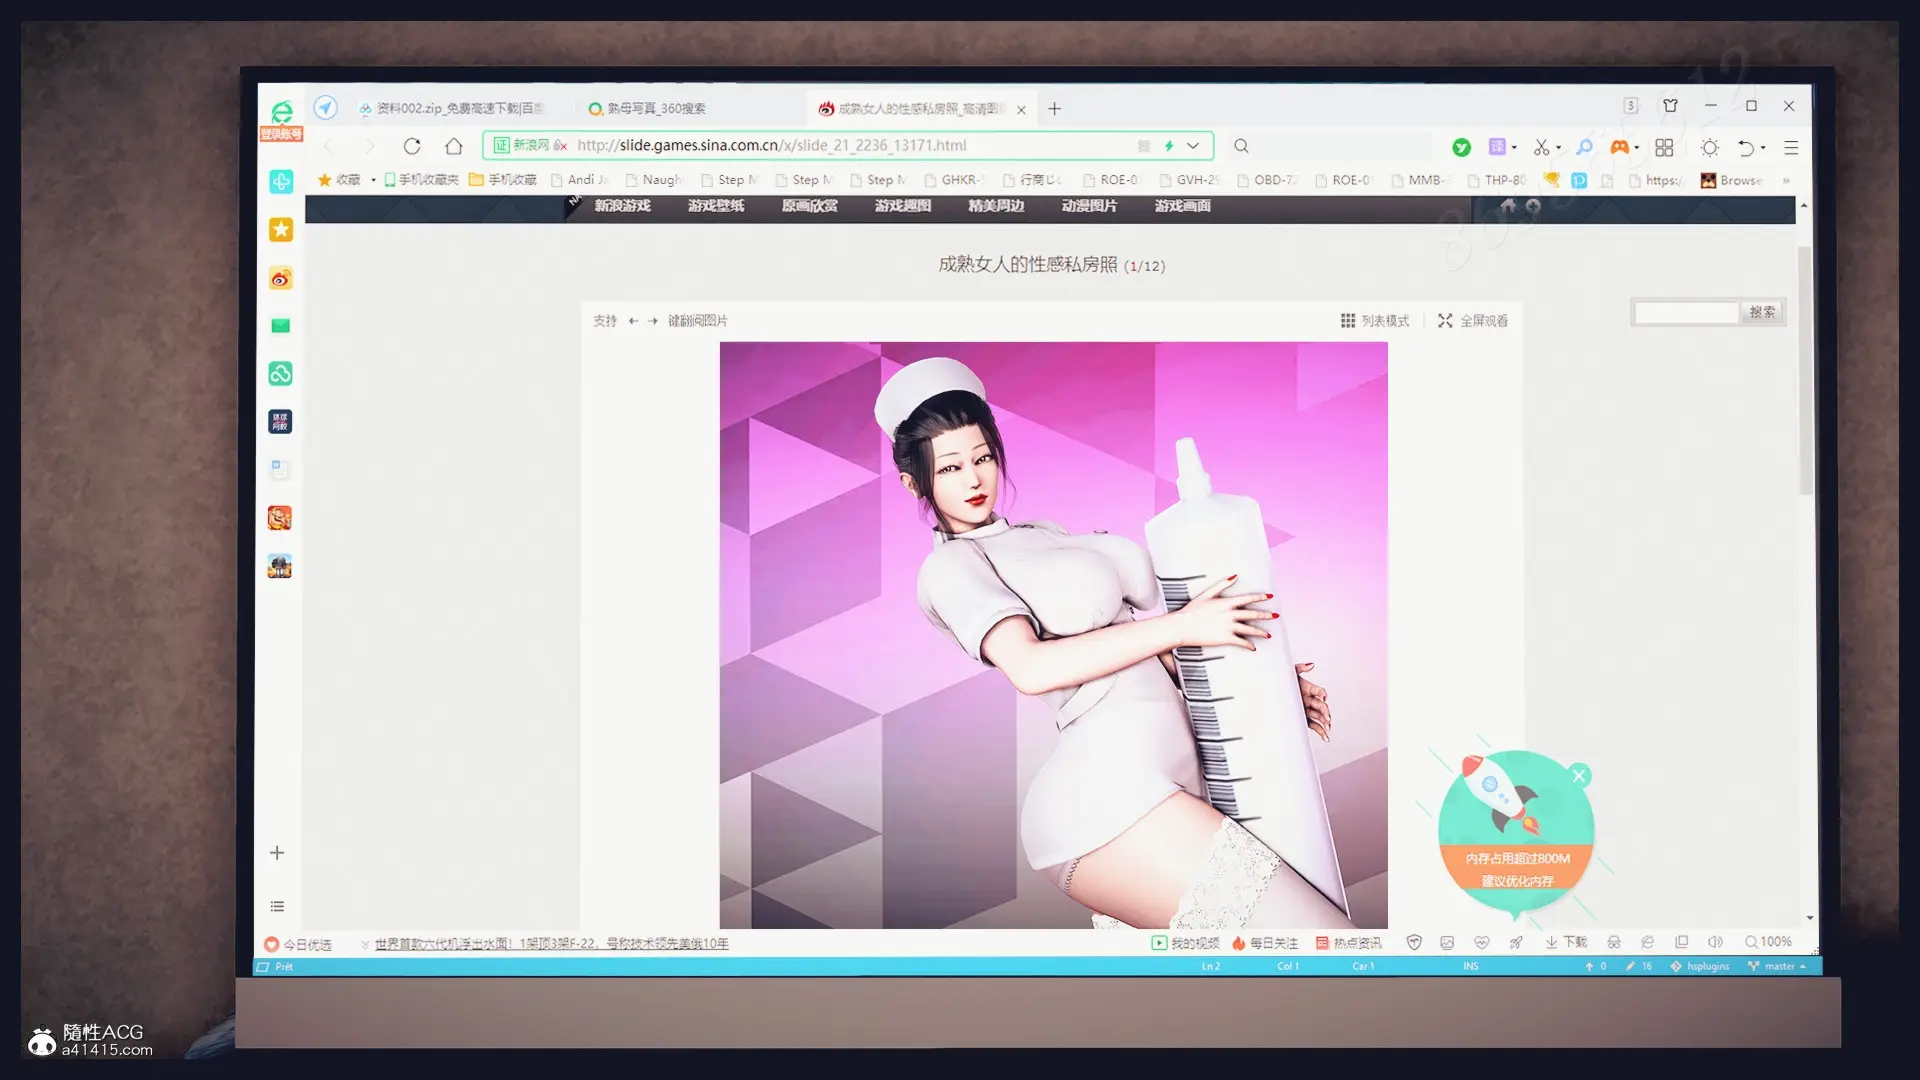Open 游戏壁纸 navigation menu item
The width and height of the screenshot is (1920, 1080).
coord(716,206)
